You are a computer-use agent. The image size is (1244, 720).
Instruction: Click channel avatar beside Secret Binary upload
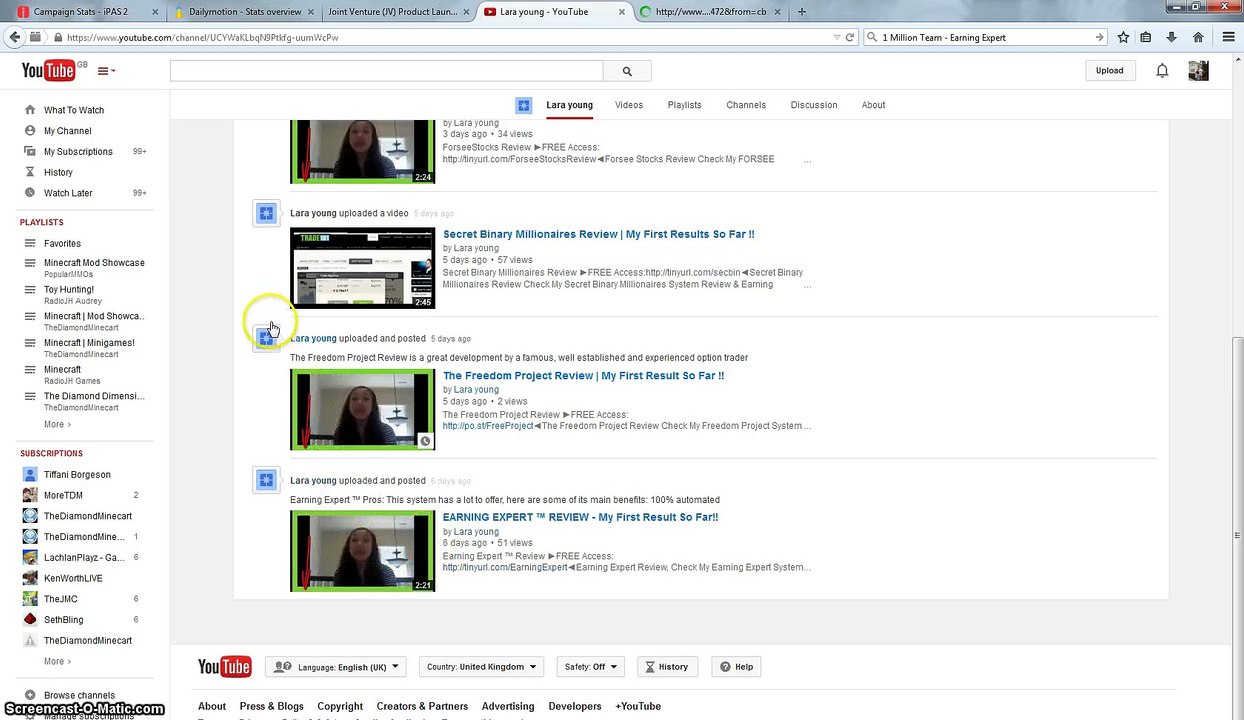266,213
